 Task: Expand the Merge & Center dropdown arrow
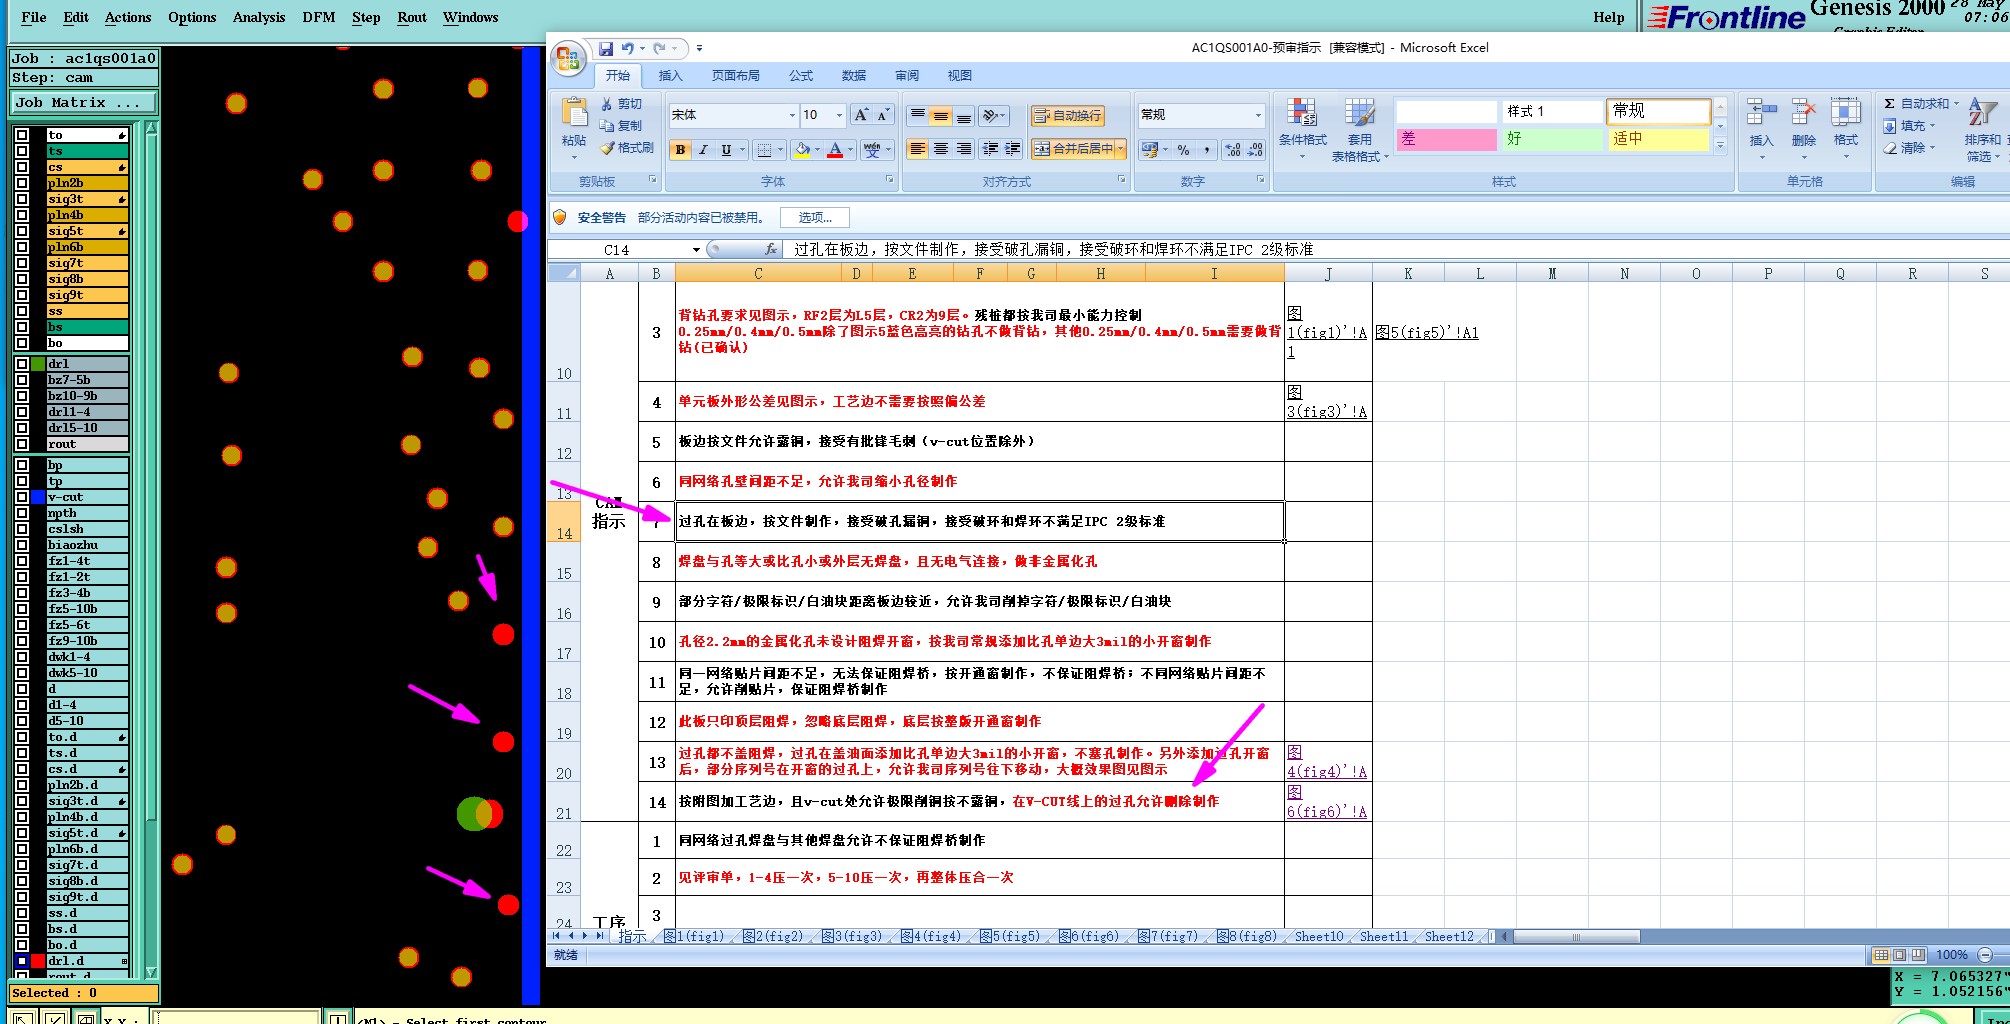[1121, 149]
